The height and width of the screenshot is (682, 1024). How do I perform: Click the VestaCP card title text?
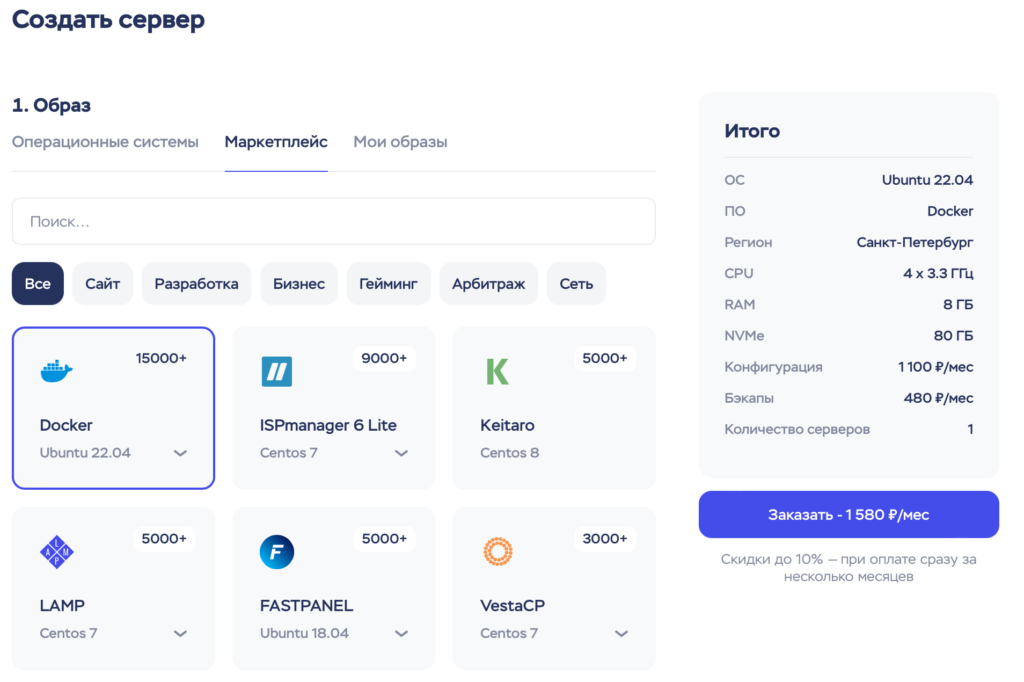pyautogui.click(x=512, y=606)
